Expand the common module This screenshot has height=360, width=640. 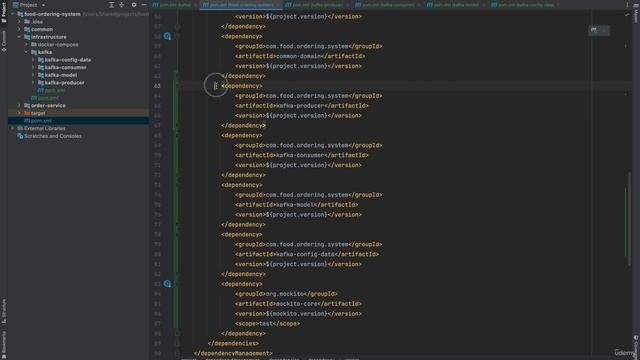click(19, 29)
